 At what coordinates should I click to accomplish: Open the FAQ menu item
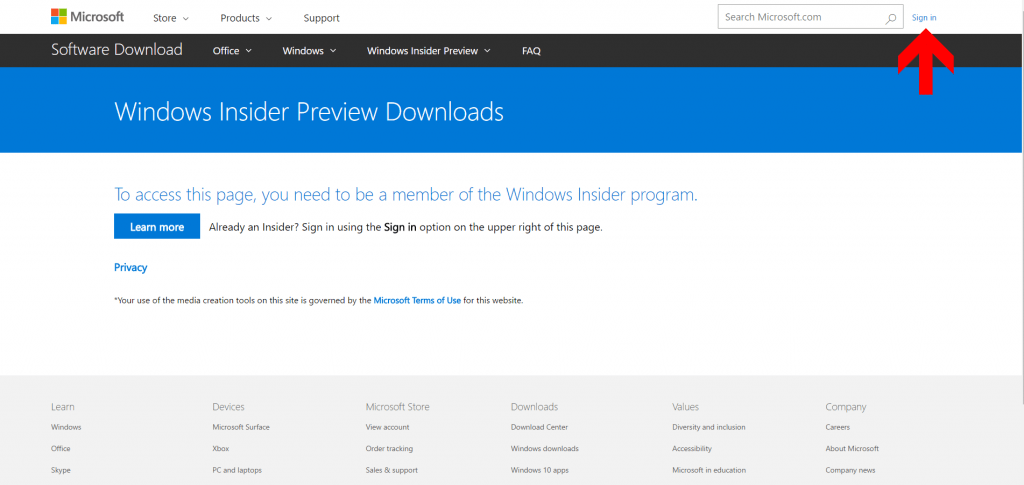pos(532,51)
